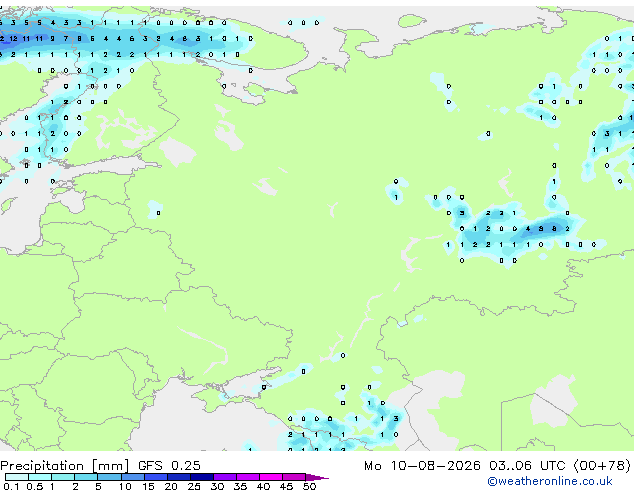
Task: Click the '(00+78)' forecast offset text
Action: click(x=602, y=466)
